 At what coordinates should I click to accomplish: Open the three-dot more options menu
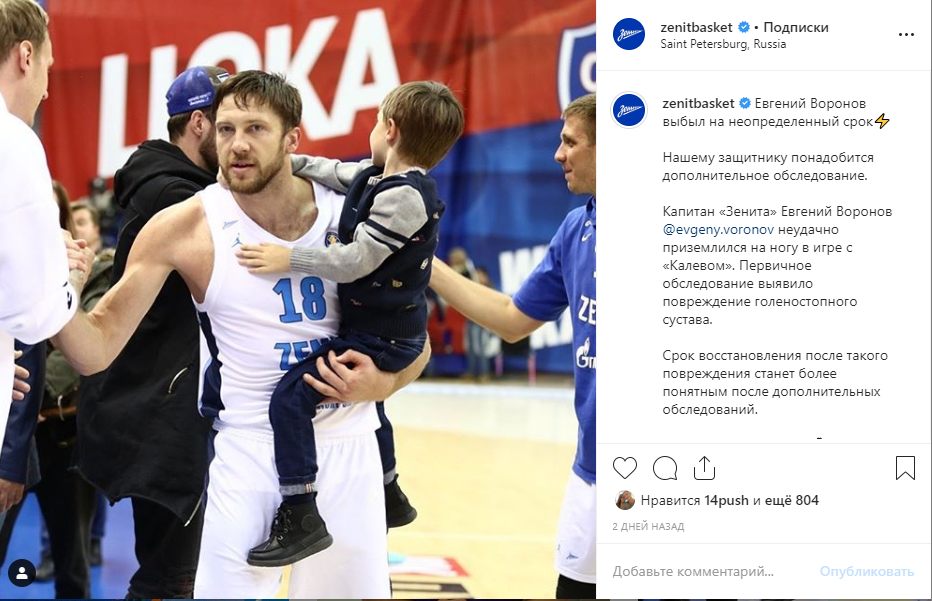click(x=906, y=34)
